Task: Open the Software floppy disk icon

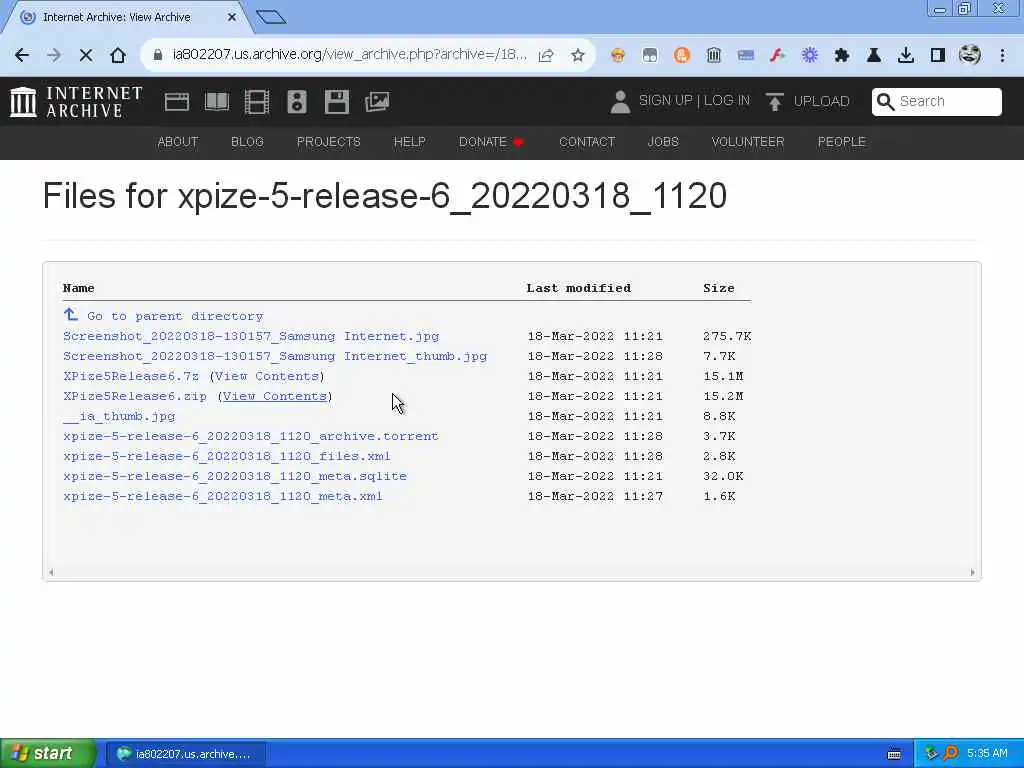Action: point(337,102)
